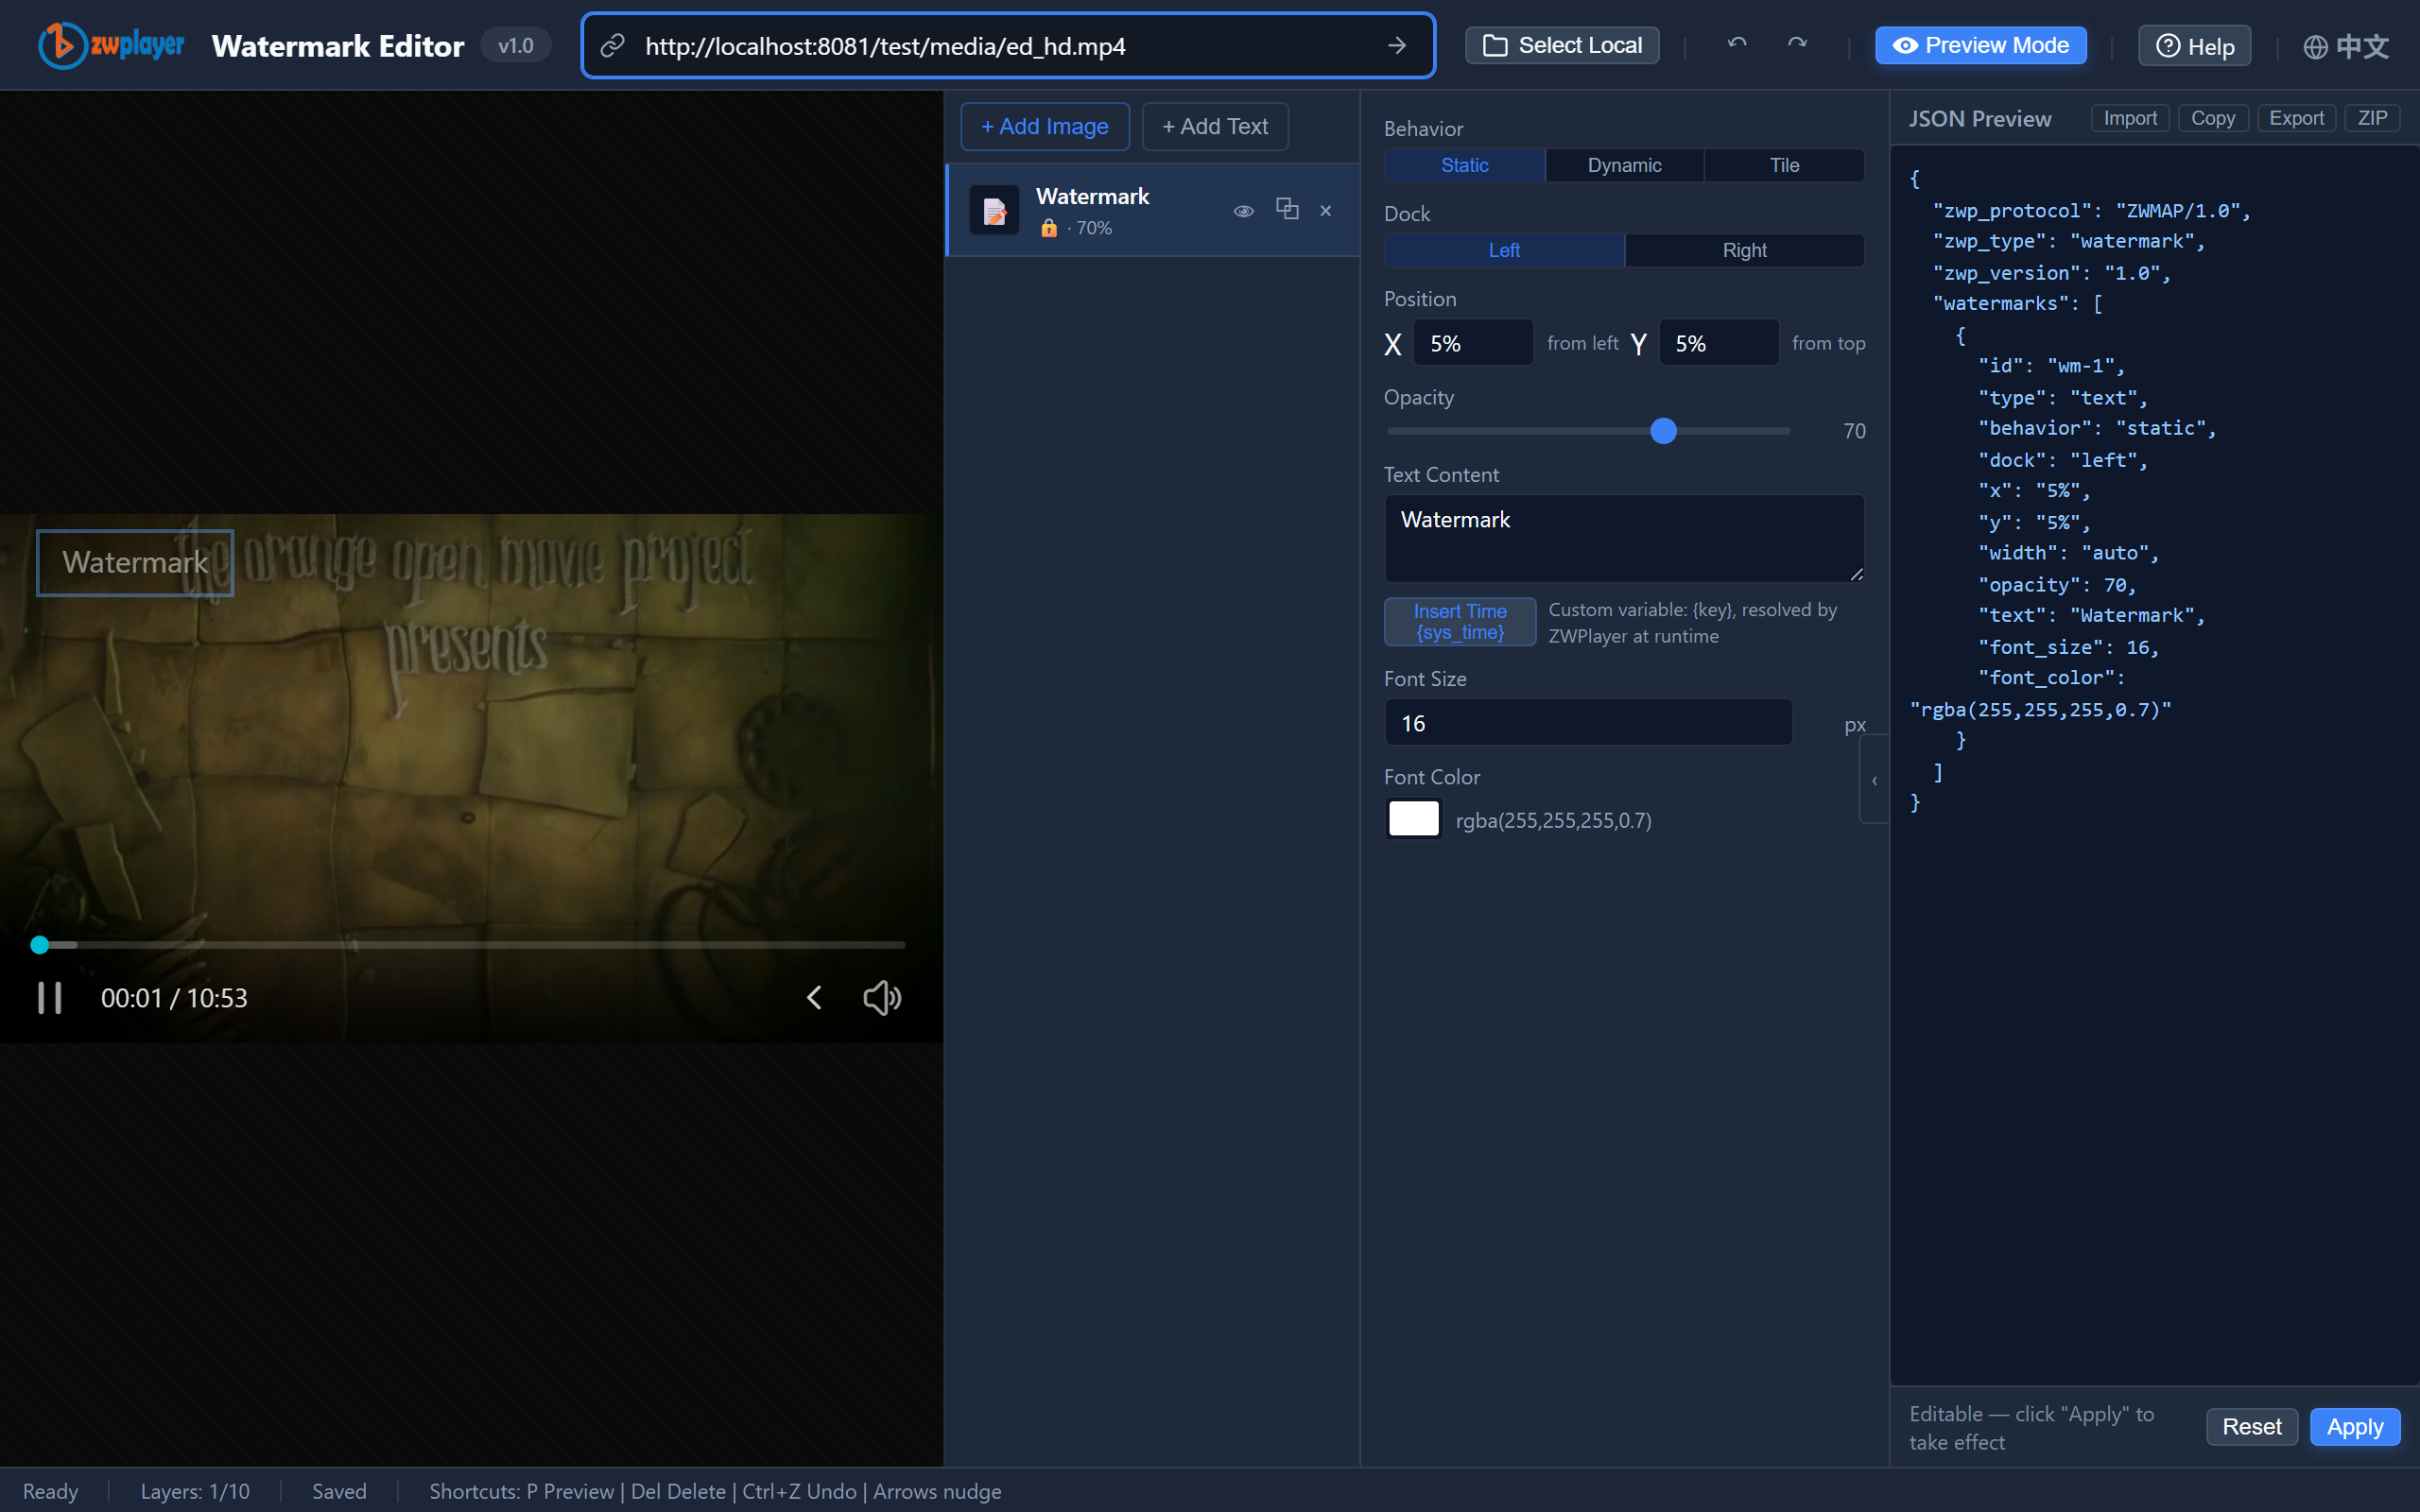Mute the video volume
Viewport: 2420px width, 1512px height.
pos(882,997)
